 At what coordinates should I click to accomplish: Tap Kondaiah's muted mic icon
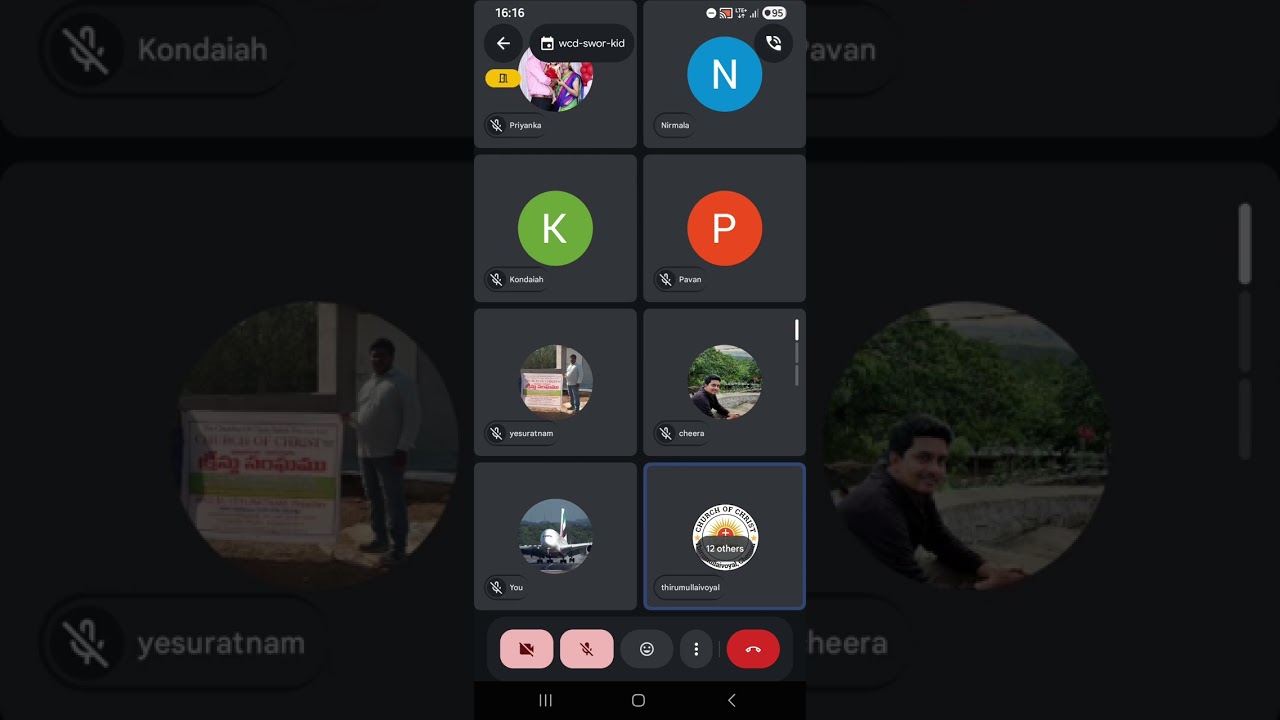coord(496,279)
